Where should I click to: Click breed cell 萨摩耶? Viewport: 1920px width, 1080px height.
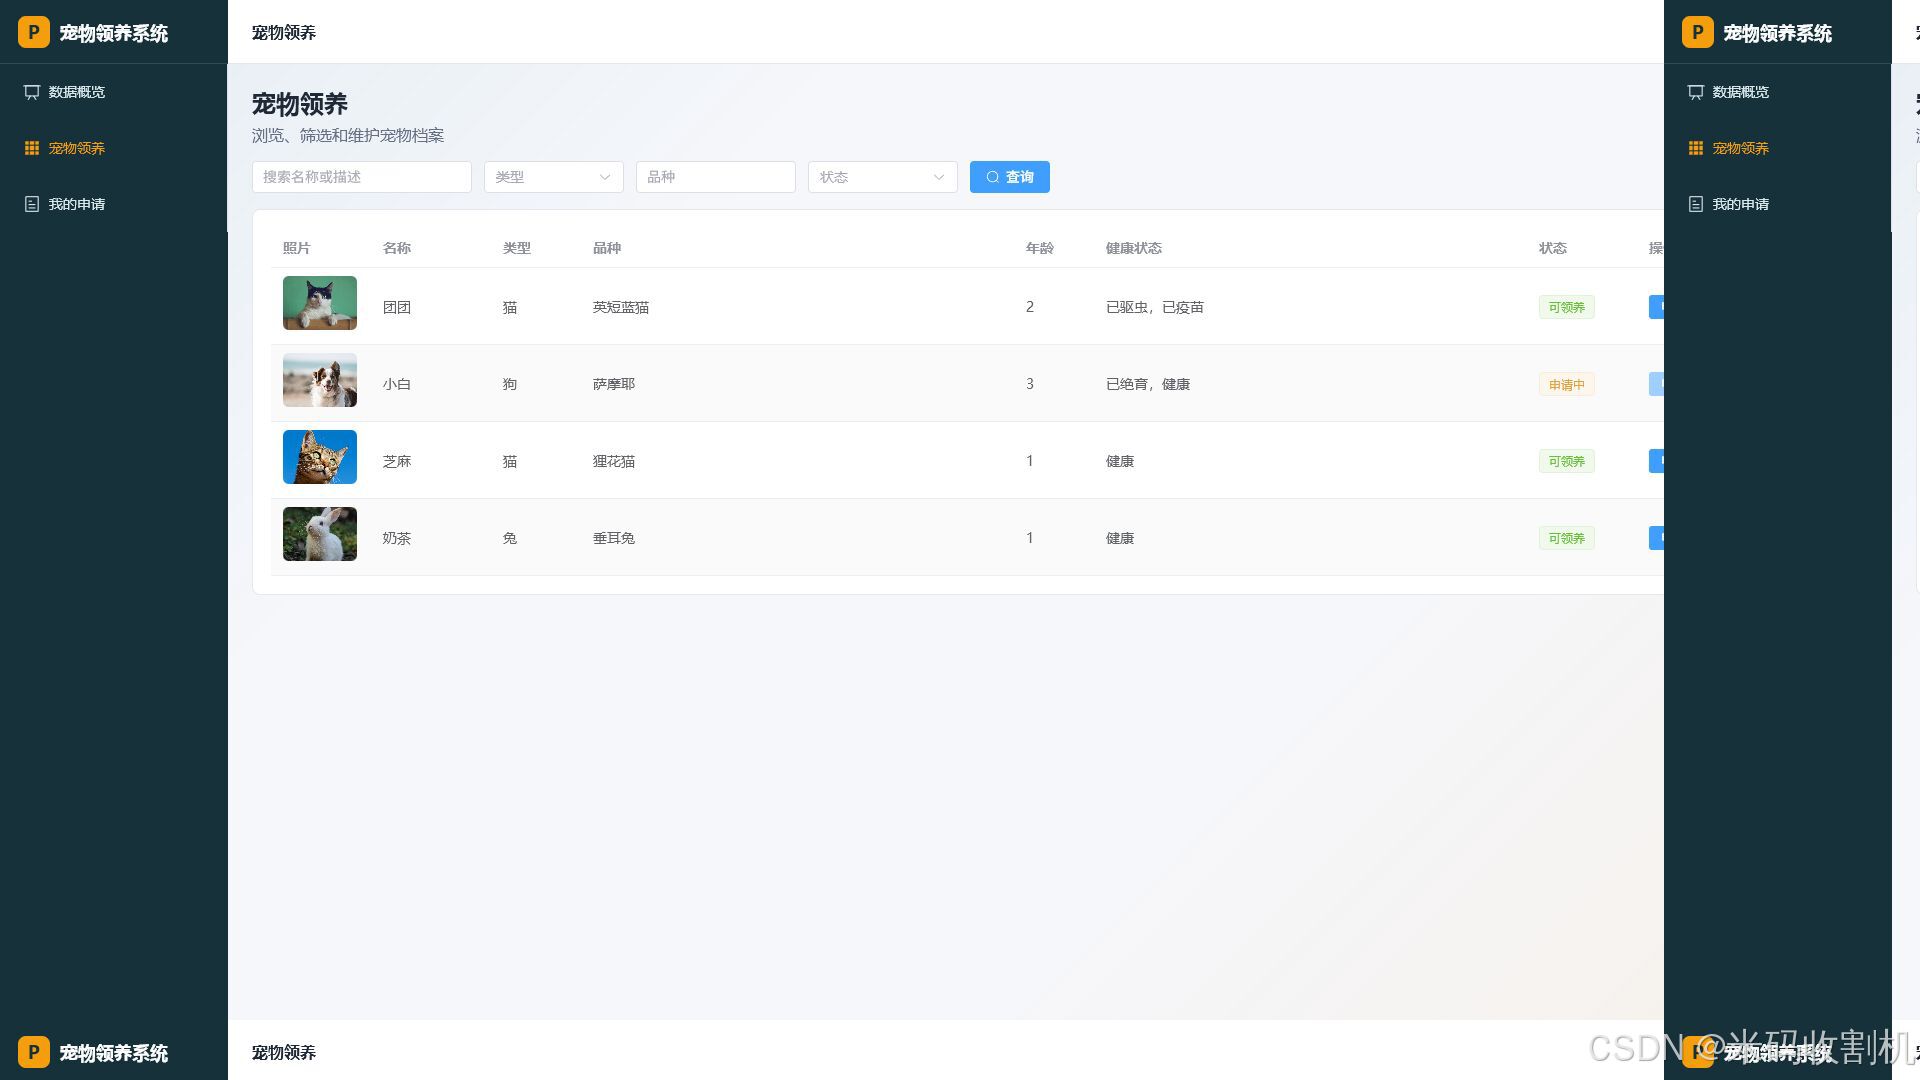pos(614,384)
